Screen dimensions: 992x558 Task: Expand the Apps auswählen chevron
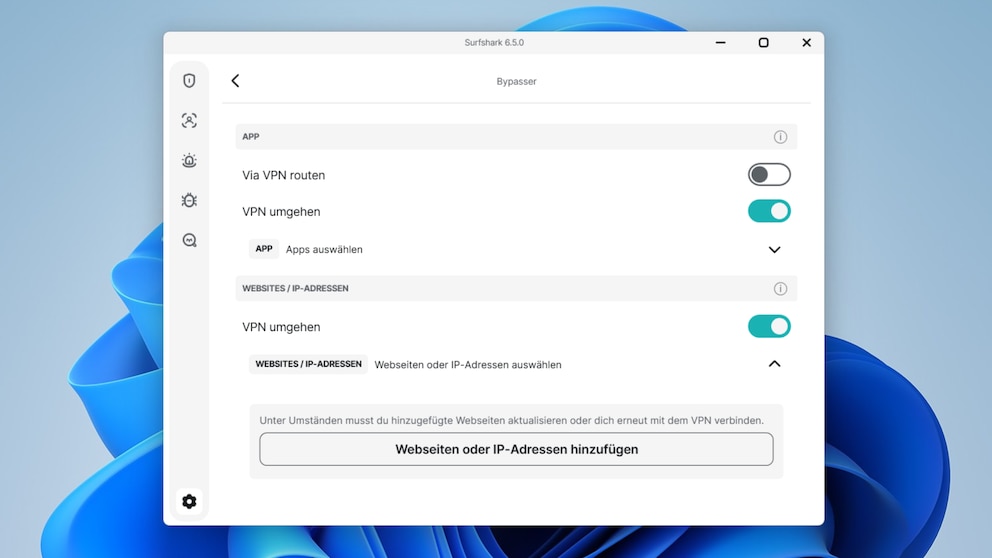[774, 249]
